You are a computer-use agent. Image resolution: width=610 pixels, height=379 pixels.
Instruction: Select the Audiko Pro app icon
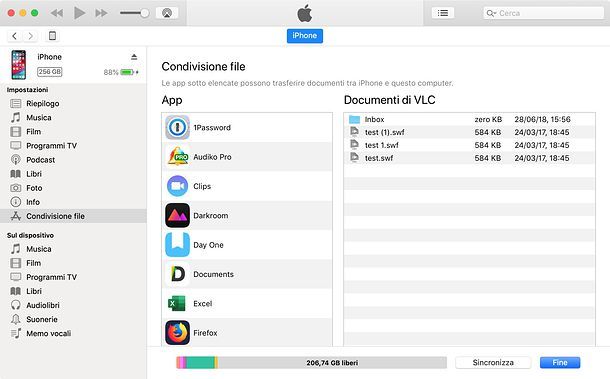pyautogui.click(x=177, y=156)
